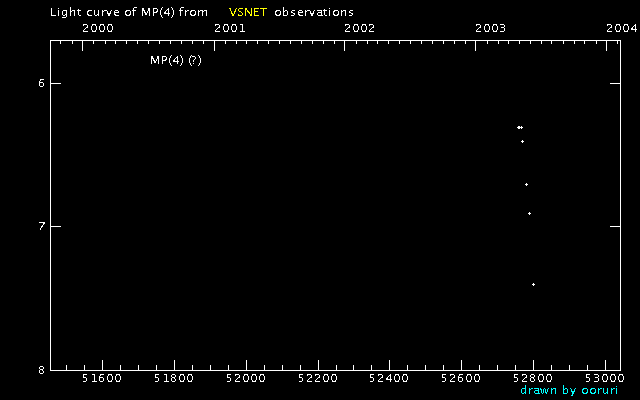This screenshot has width=640, height=400.
Task: Click the 2003 year label on top axis
Action: (491, 28)
